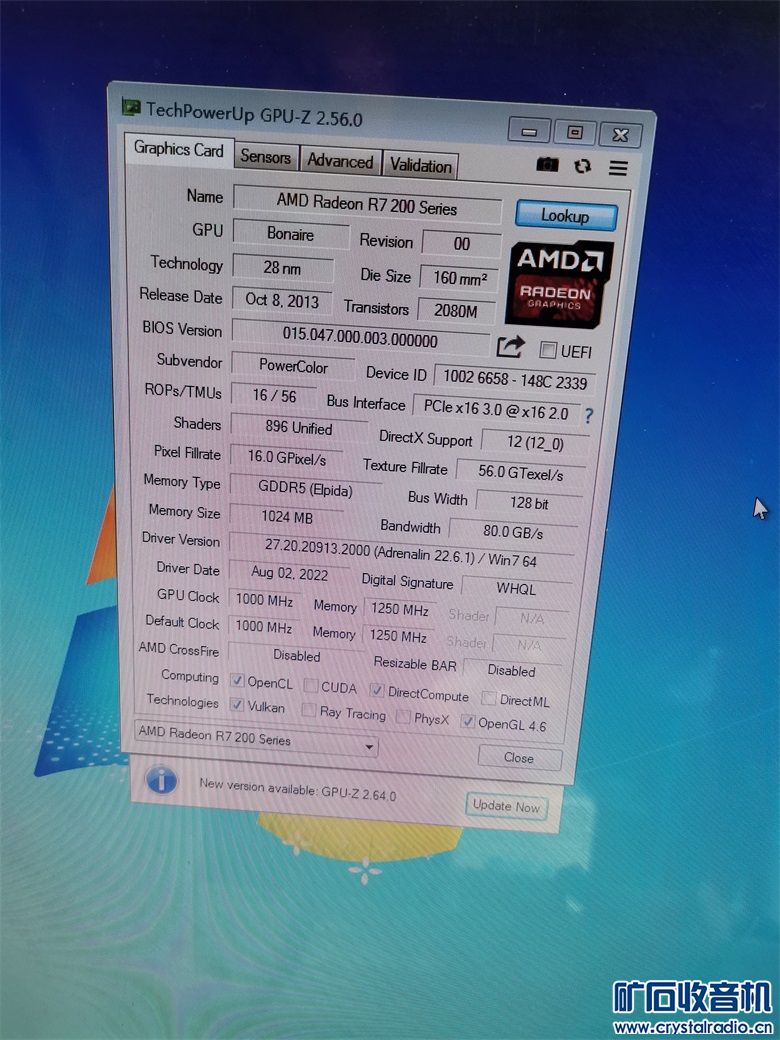Click the Shaders value 896 Unified
Image resolution: width=780 pixels, height=1040 pixels.
pyautogui.click(x=298, y=428)
